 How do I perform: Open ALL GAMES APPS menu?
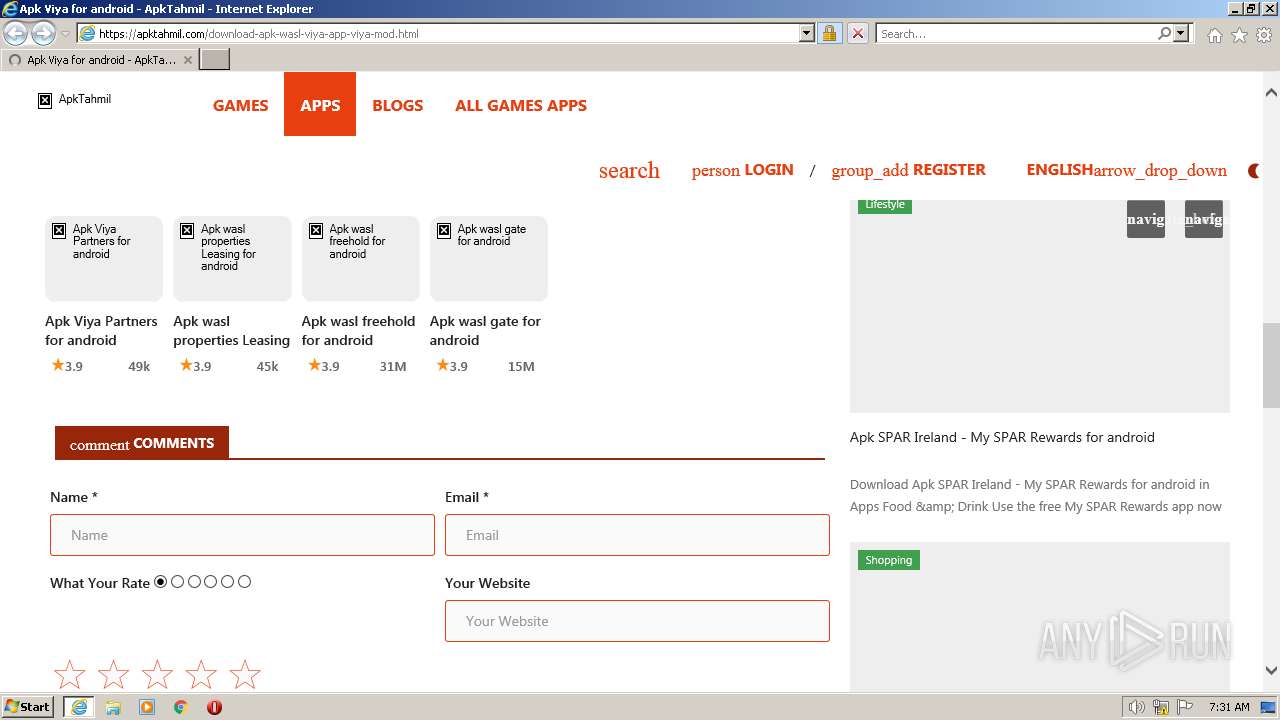click(x=521, y=105)
